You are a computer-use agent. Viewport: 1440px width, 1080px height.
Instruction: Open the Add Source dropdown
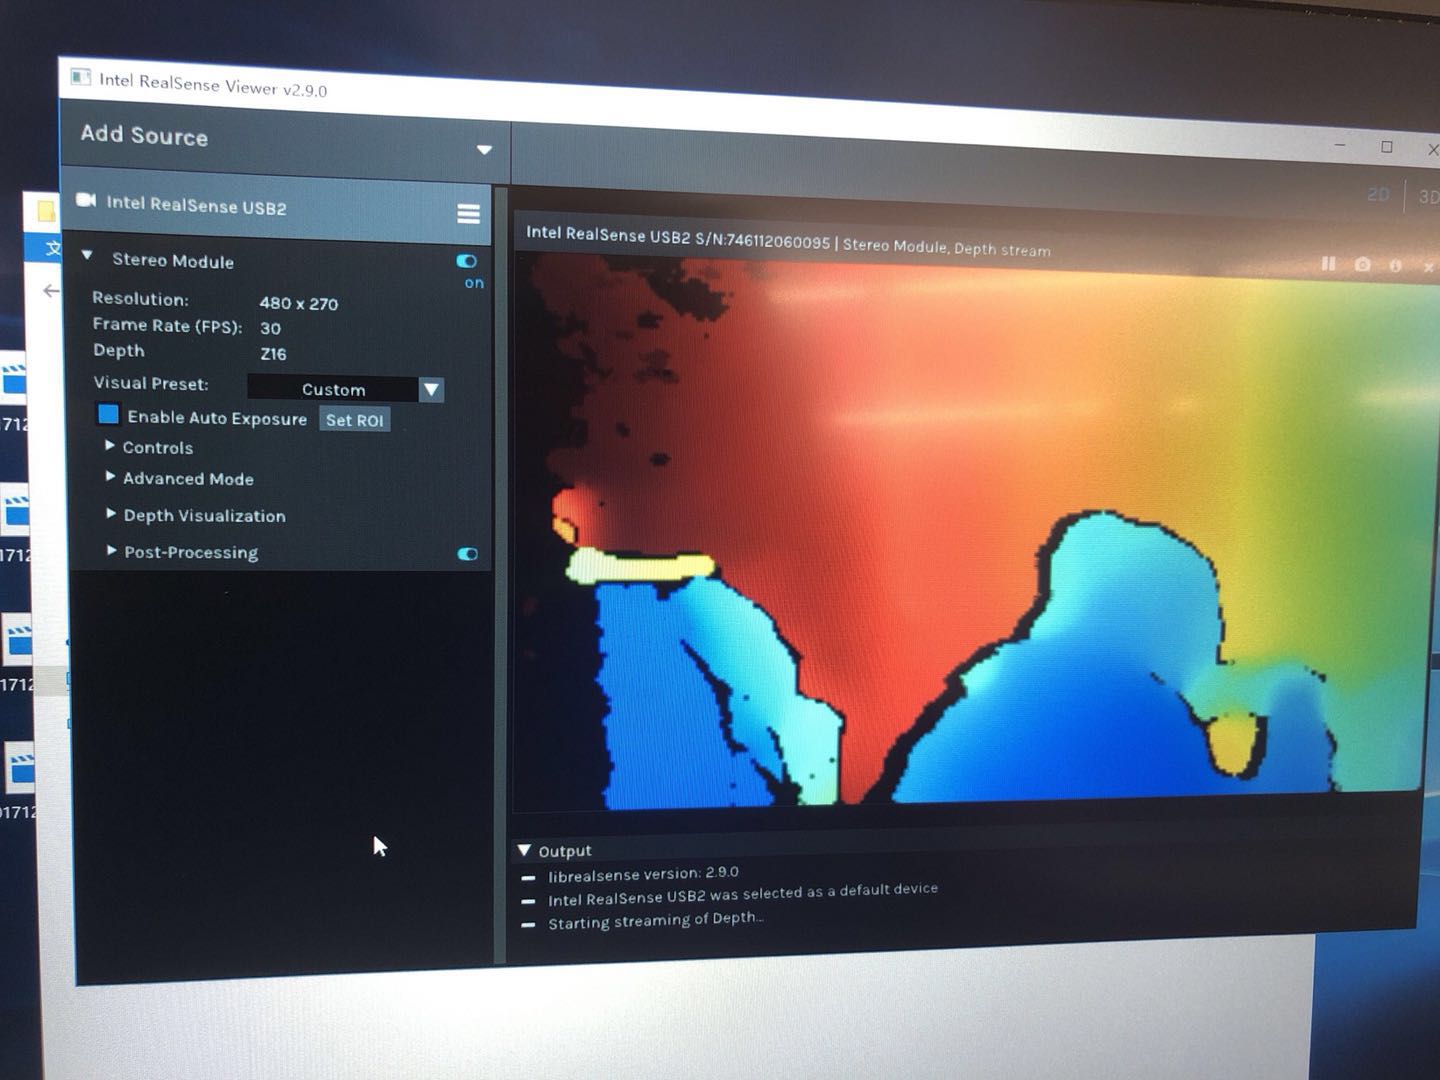tap(484, 150)
